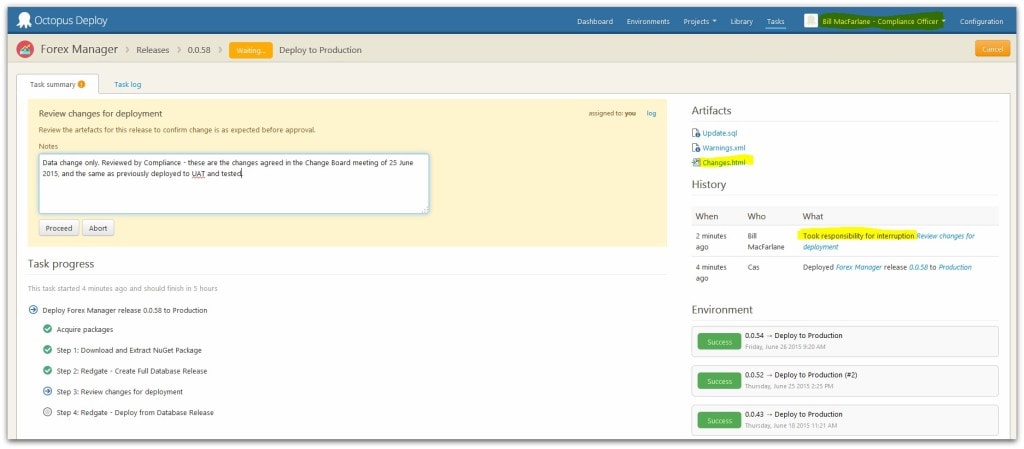Click 'Took responsibility for interruption' text

point(859,236)
